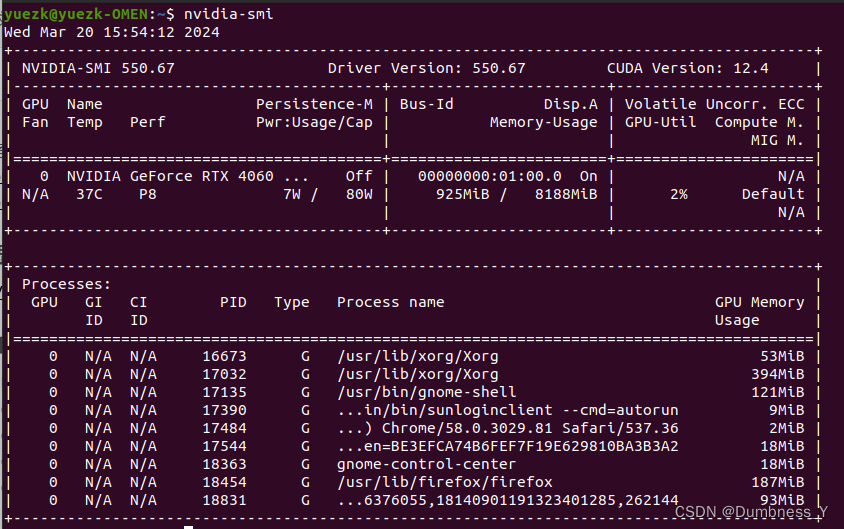The height and width of the screenshot is (529, 844).
Task: Click PID '17390' in process list
Action: pyautogui.click(x=224, y=410)
